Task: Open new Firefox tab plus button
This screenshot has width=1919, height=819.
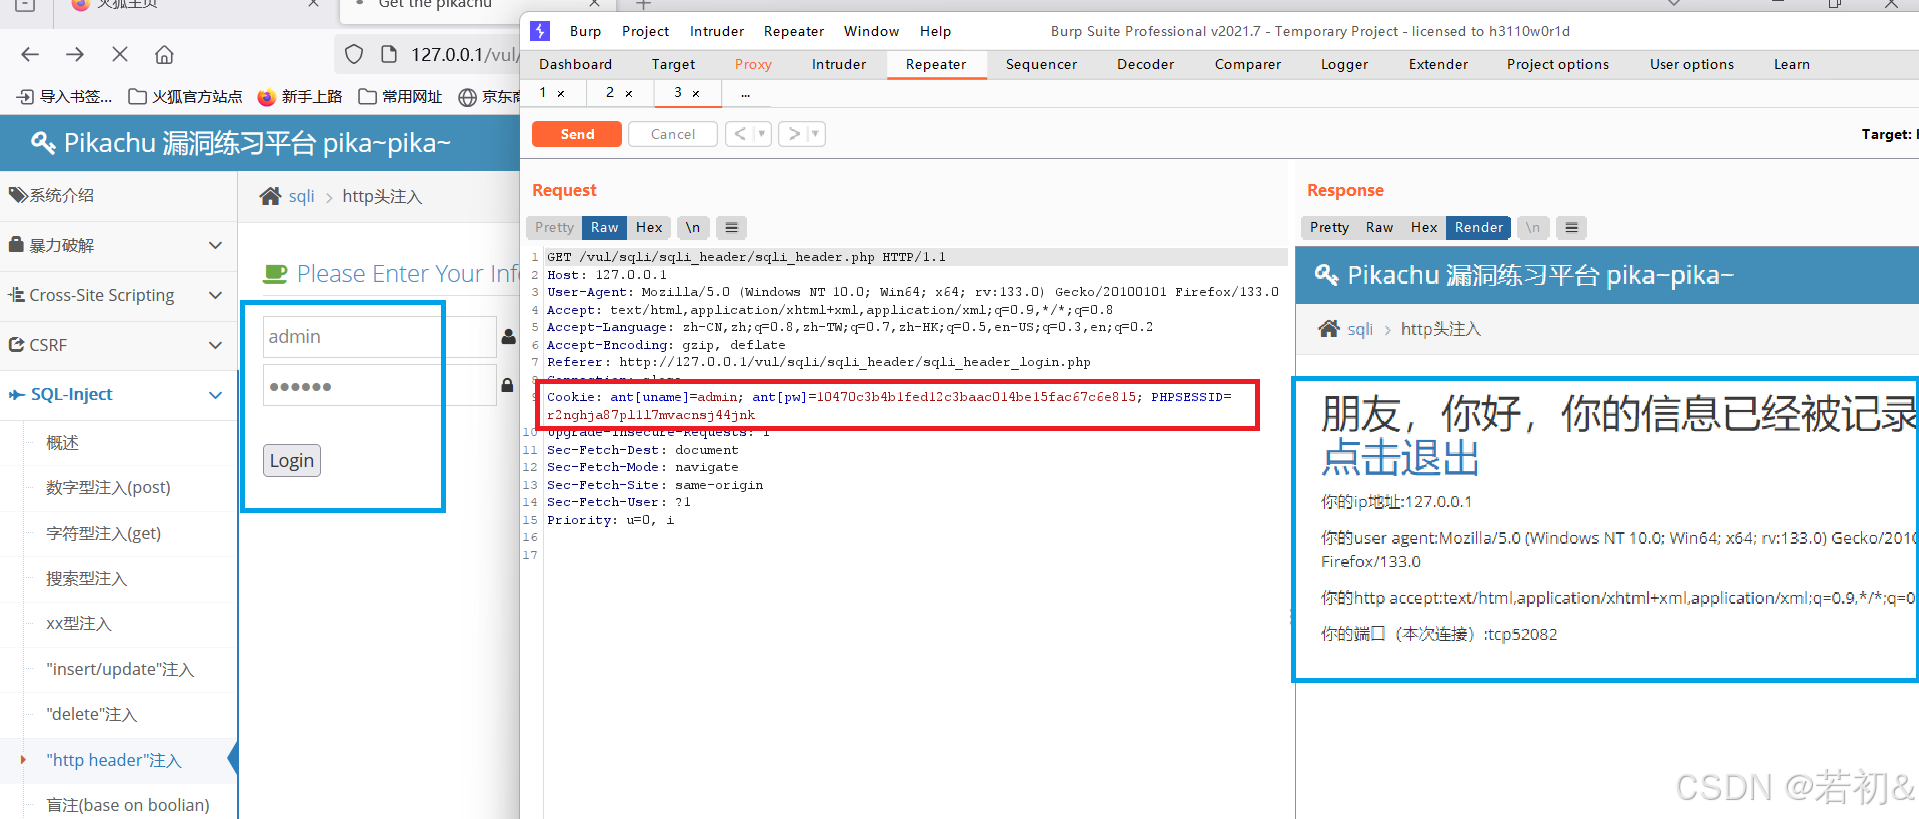Action: tap(644, 4)
